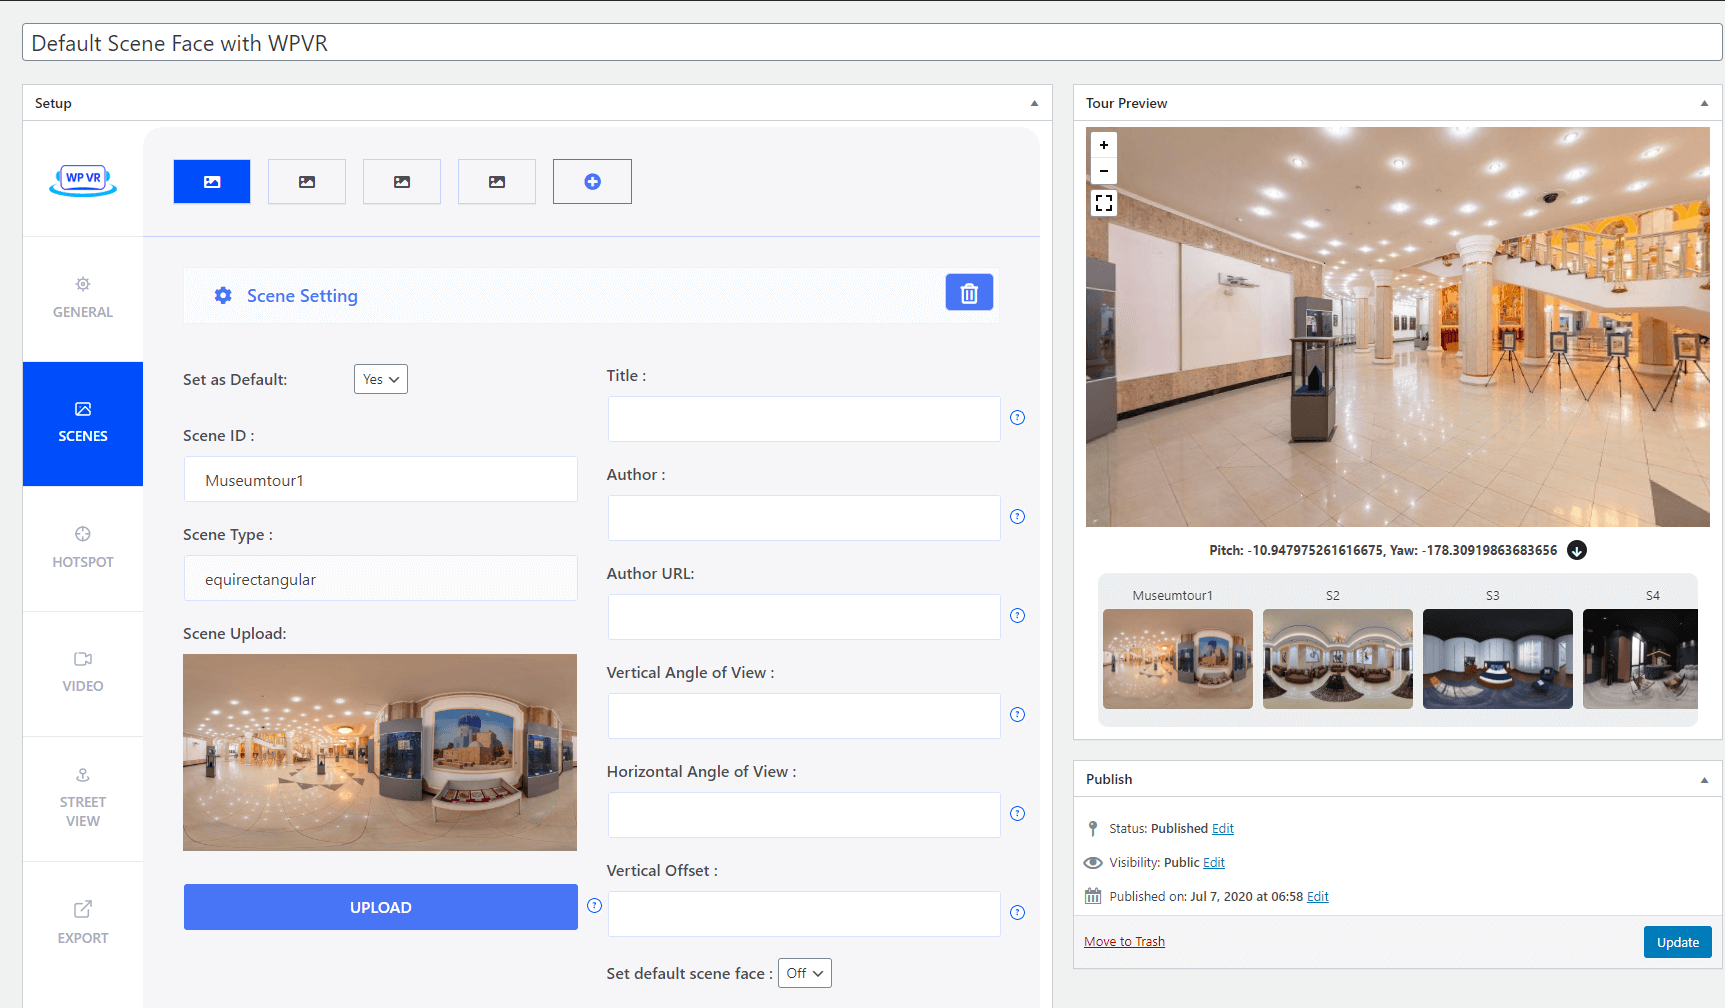Select the S2 scene thumbnail

pos(1338,659)
